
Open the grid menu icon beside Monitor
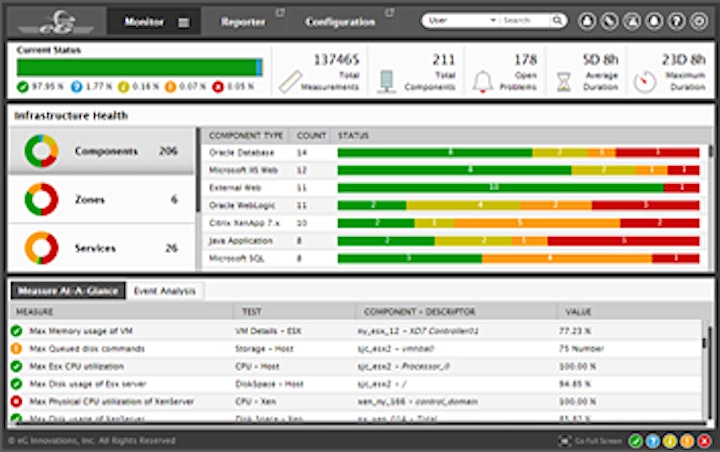point(184,23)
